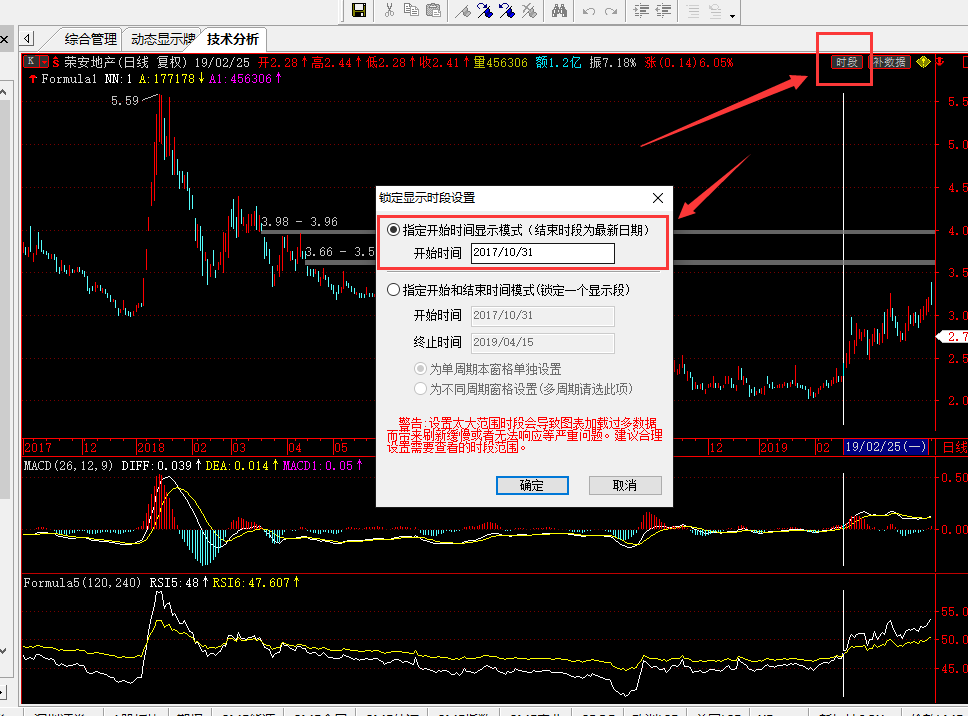The width and height of the screenshot is (968, 716).
Task: Go to previous bookmark icon
Action: [507, 10]
